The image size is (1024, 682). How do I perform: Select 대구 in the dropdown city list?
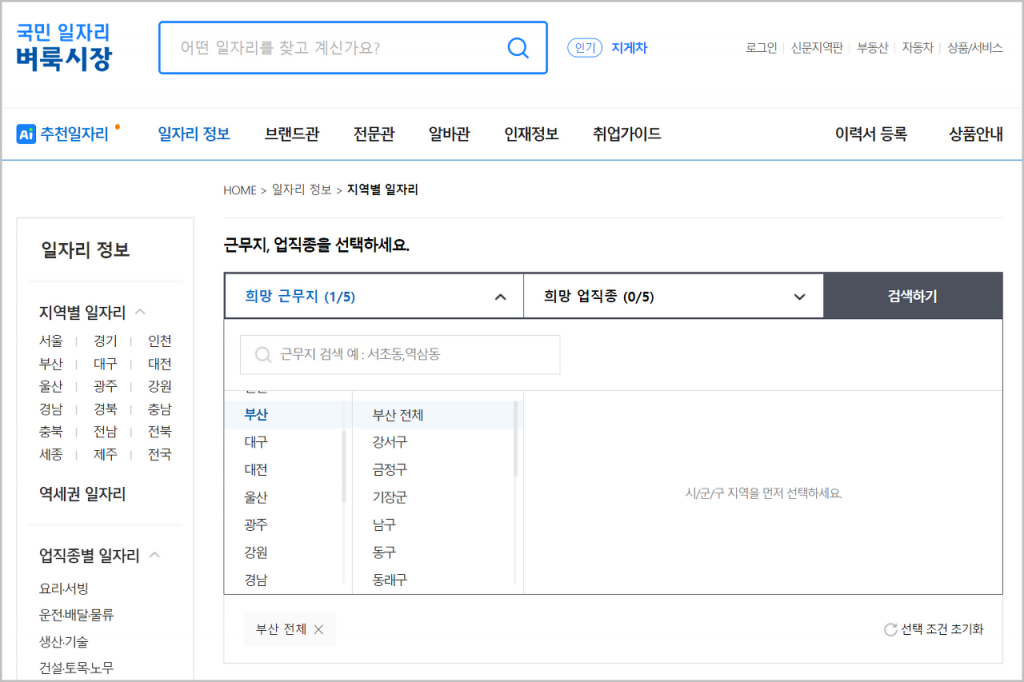[x=256, y=442]
